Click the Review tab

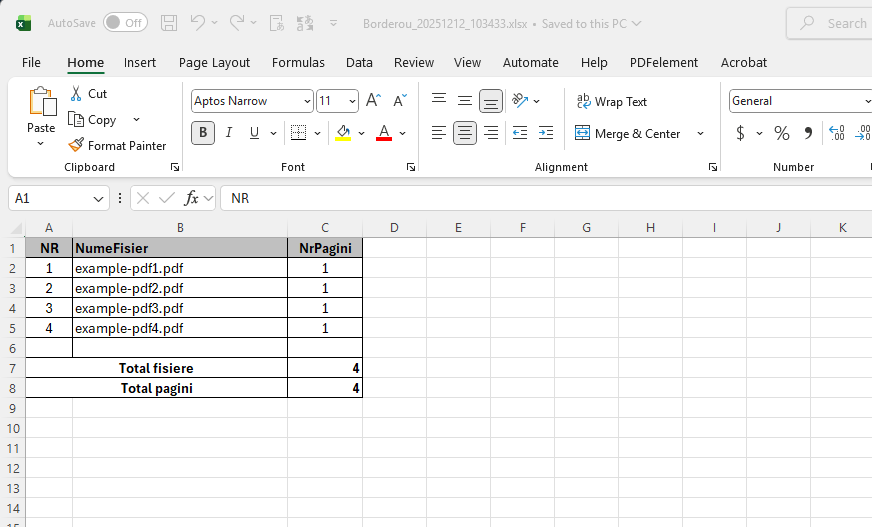tap(414, 62)
